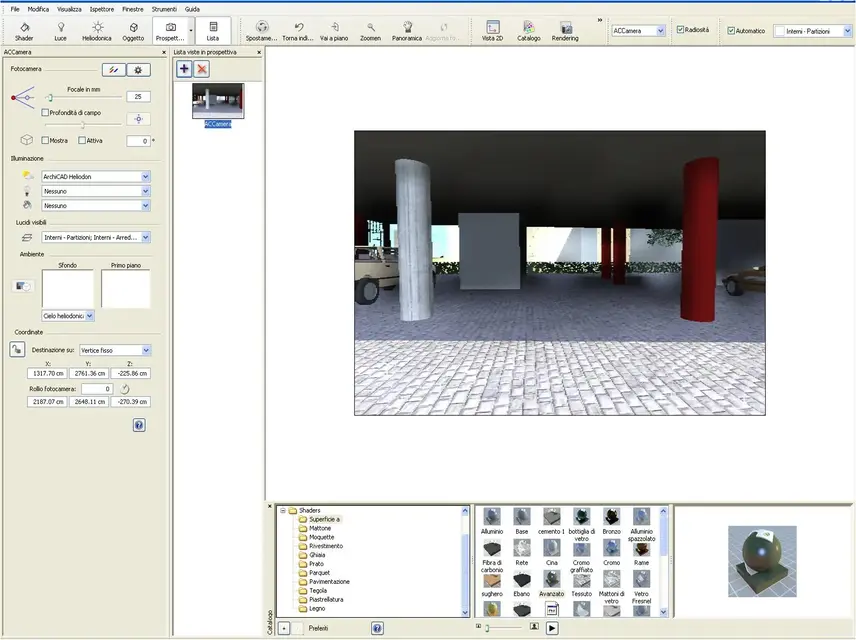The width and height of the screenshot is (856, 640).
Task: Enable the Profondità di campo checkbox
Action: pyautogui.click(x=45, y=113)
